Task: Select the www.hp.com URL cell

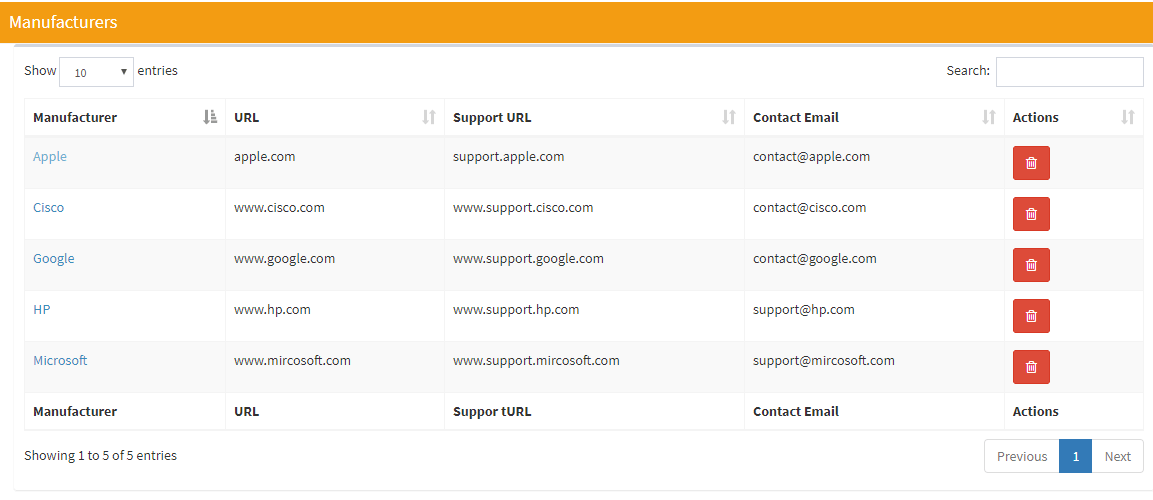Action: (x=335, y=315)
